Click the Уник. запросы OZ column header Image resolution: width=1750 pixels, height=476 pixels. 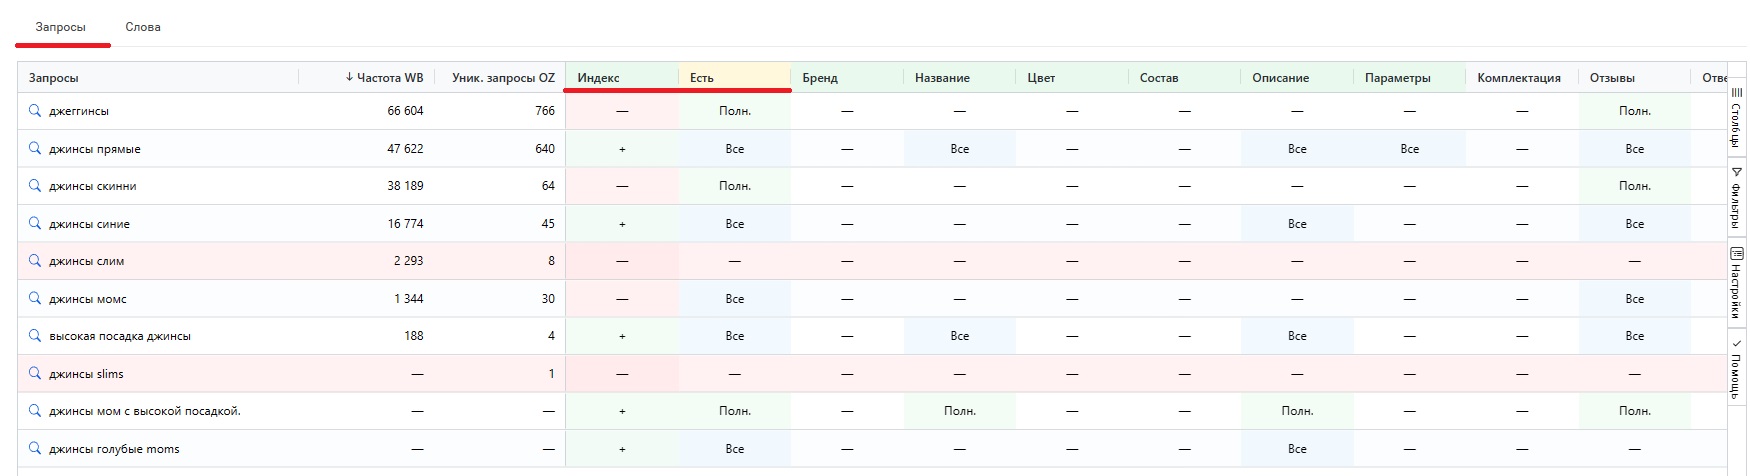[502, 78]
